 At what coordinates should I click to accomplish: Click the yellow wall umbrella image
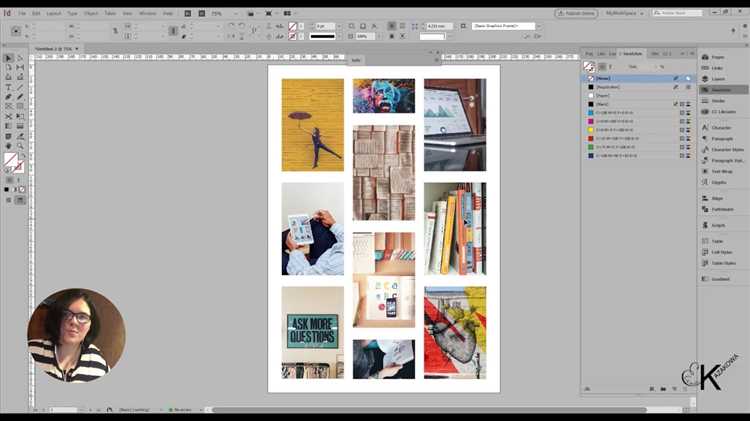pyautogui.click(x=312, y=125)
